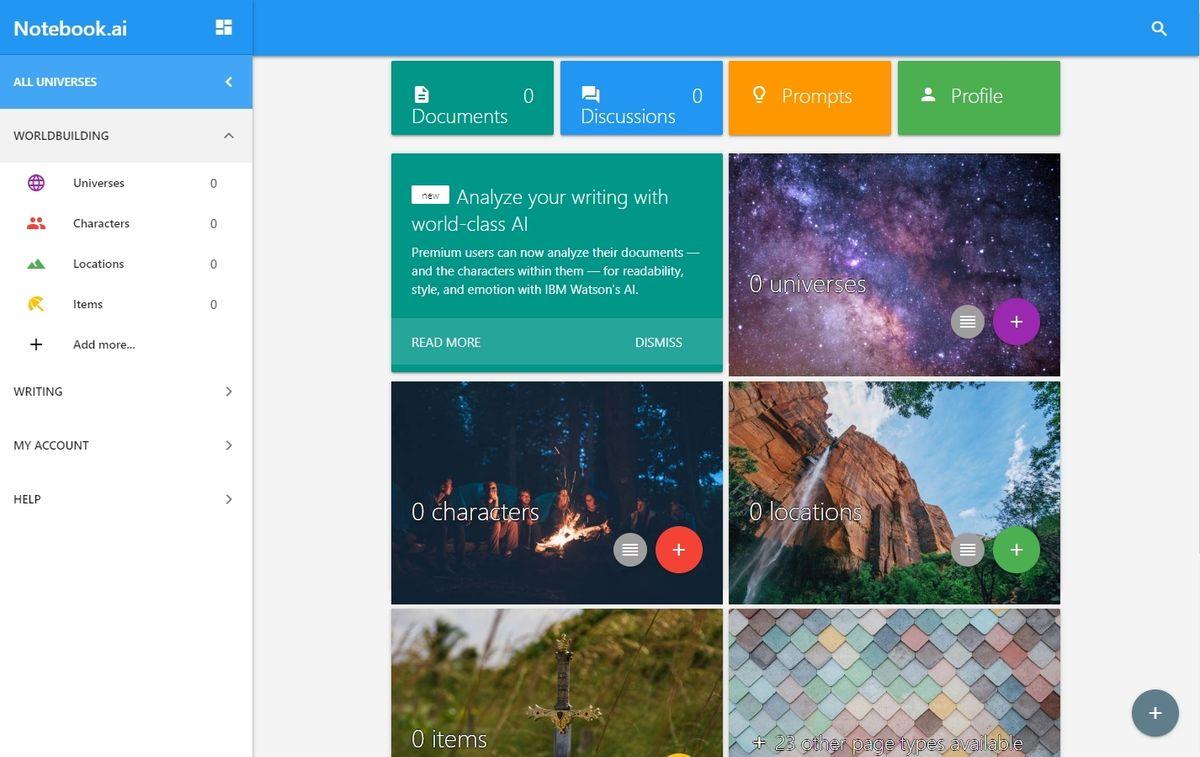Image resolution: width=1200 pixels, height=757 pixels.
Task: Open Locations in the sidebar
Action: click(x=126, y=264)
